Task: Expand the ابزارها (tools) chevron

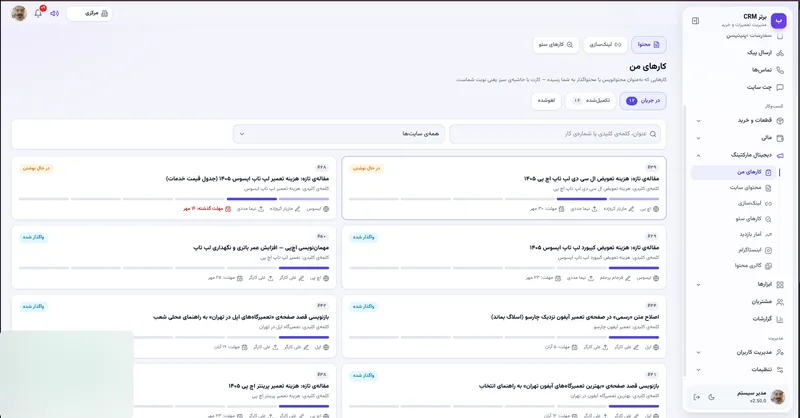Action: pos(698,285)
